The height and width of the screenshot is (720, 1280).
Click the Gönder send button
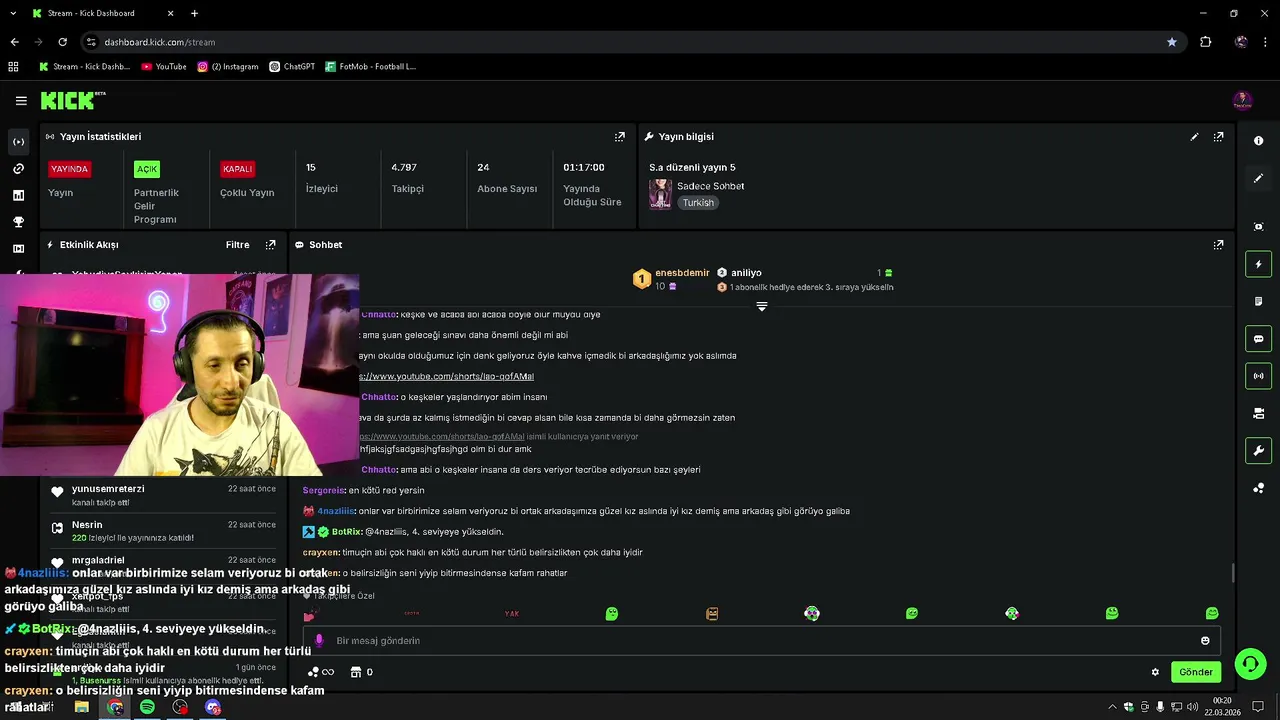coord(1196,672)
